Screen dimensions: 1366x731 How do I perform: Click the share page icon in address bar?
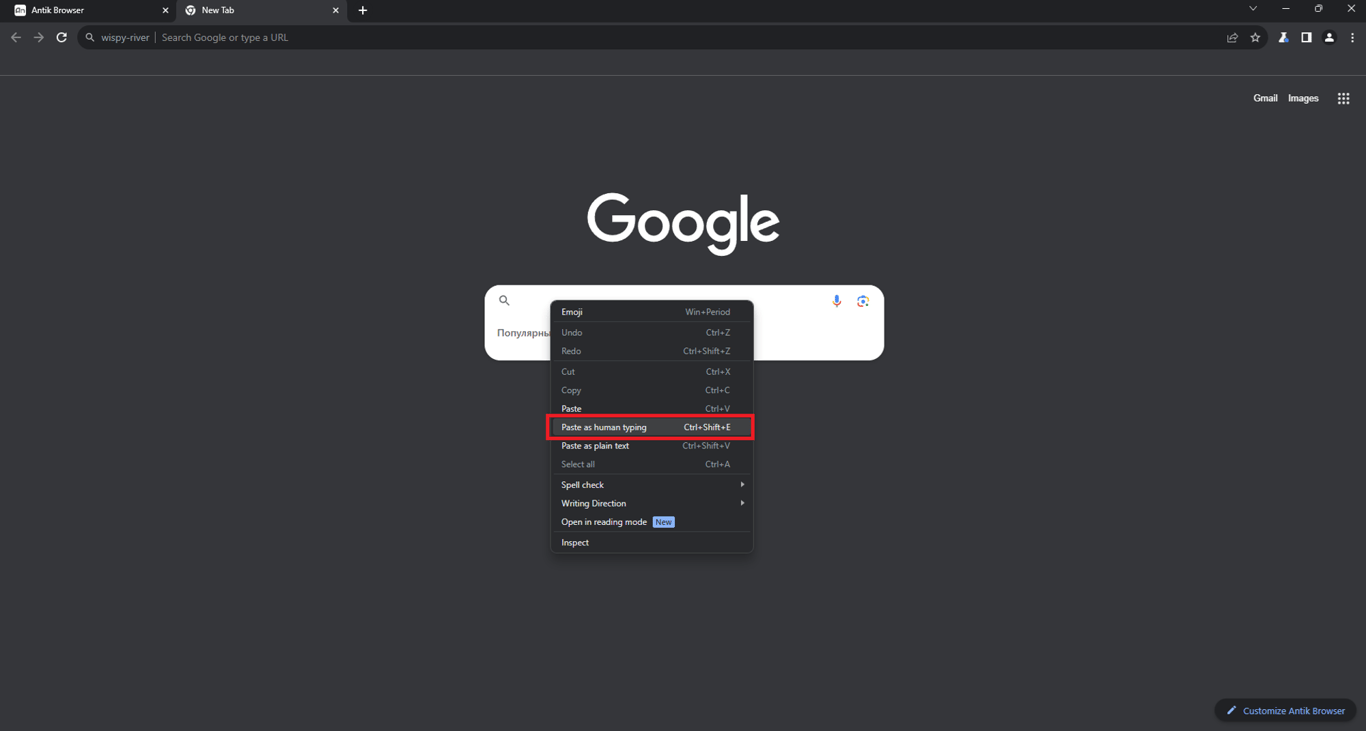pos(1232,38)
